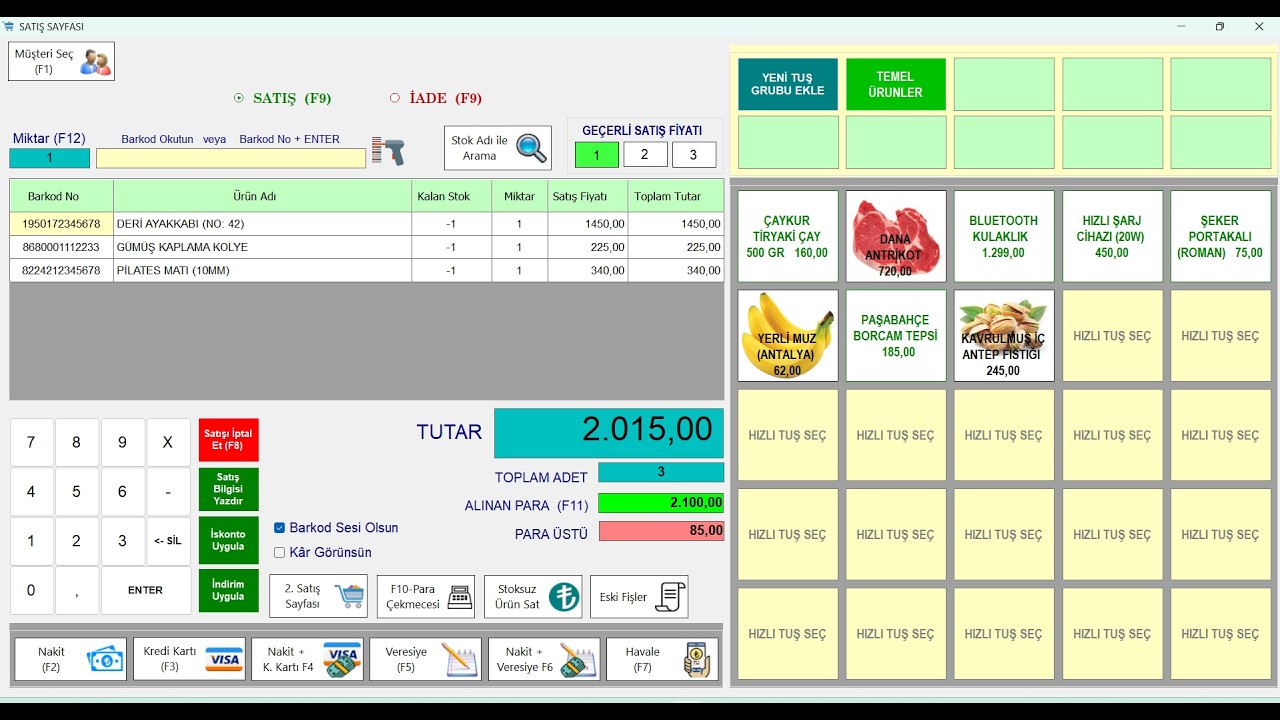Open Eski Fişler receipts
The height and width of the screenshot is (720, 1280).
639,597
